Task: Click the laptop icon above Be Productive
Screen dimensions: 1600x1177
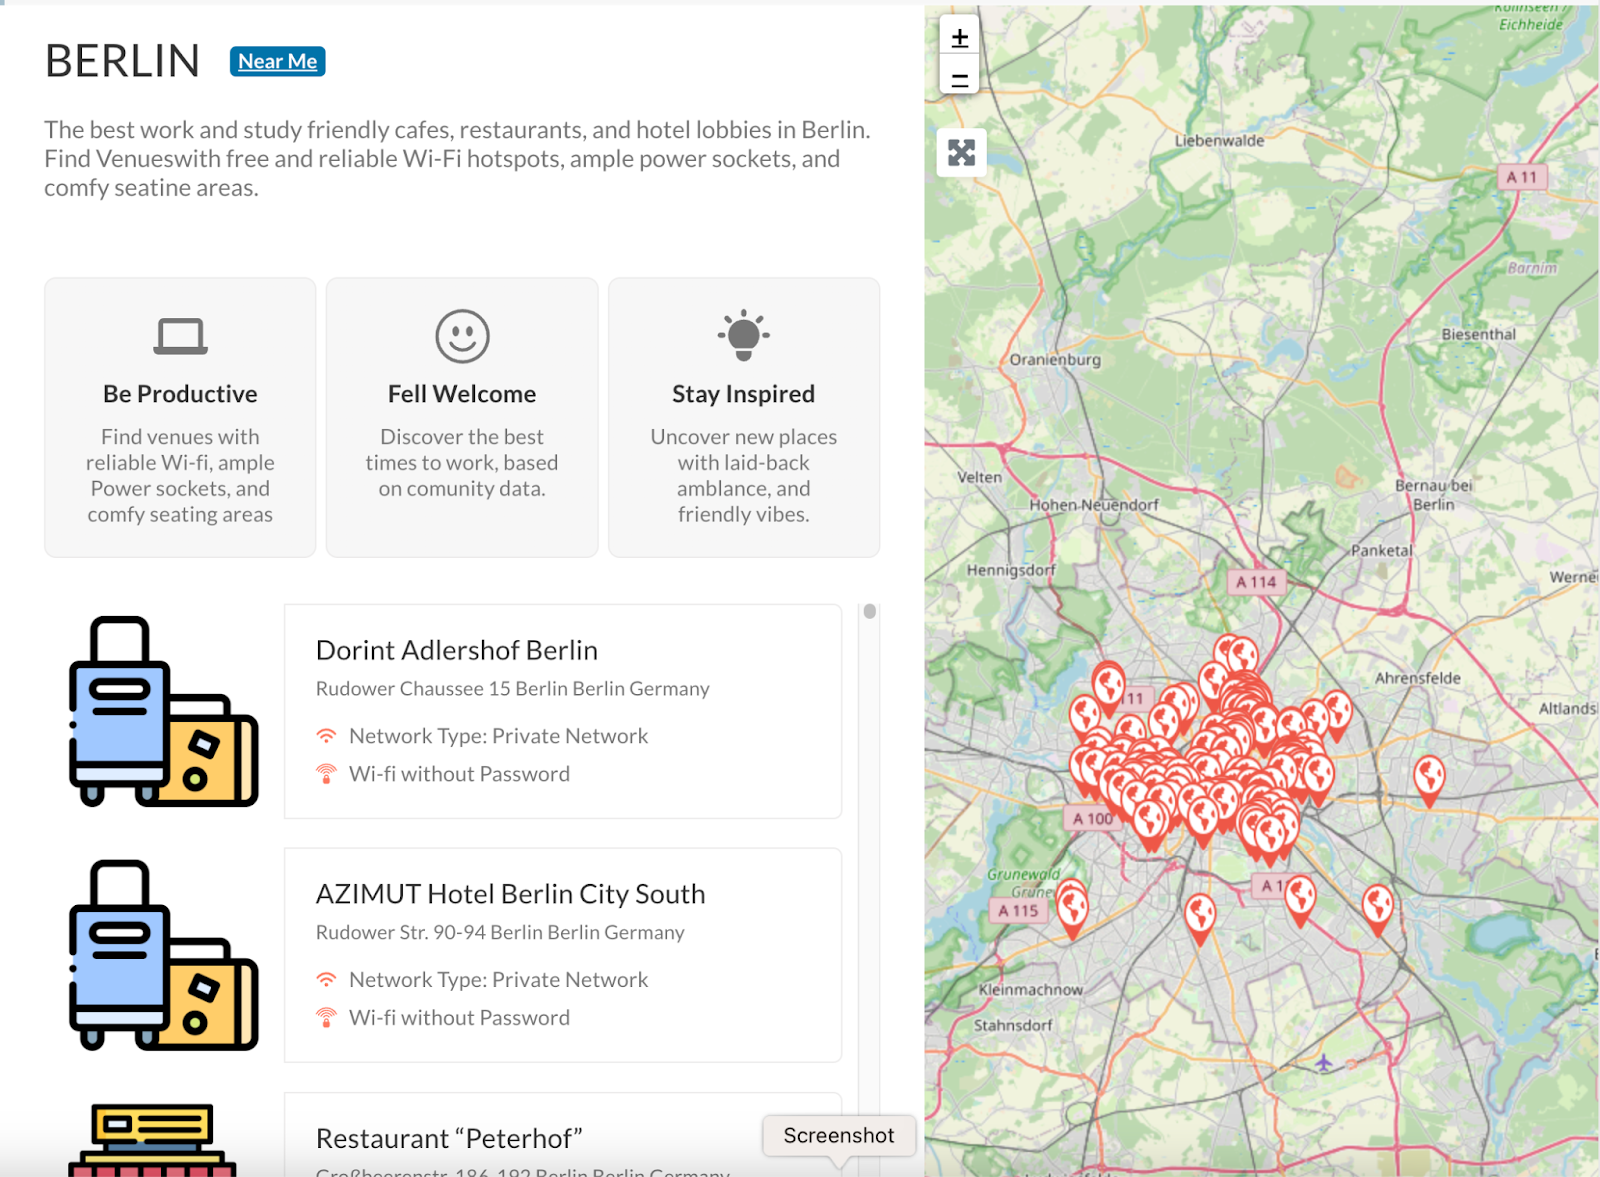Action: click(x=180, y=336)
